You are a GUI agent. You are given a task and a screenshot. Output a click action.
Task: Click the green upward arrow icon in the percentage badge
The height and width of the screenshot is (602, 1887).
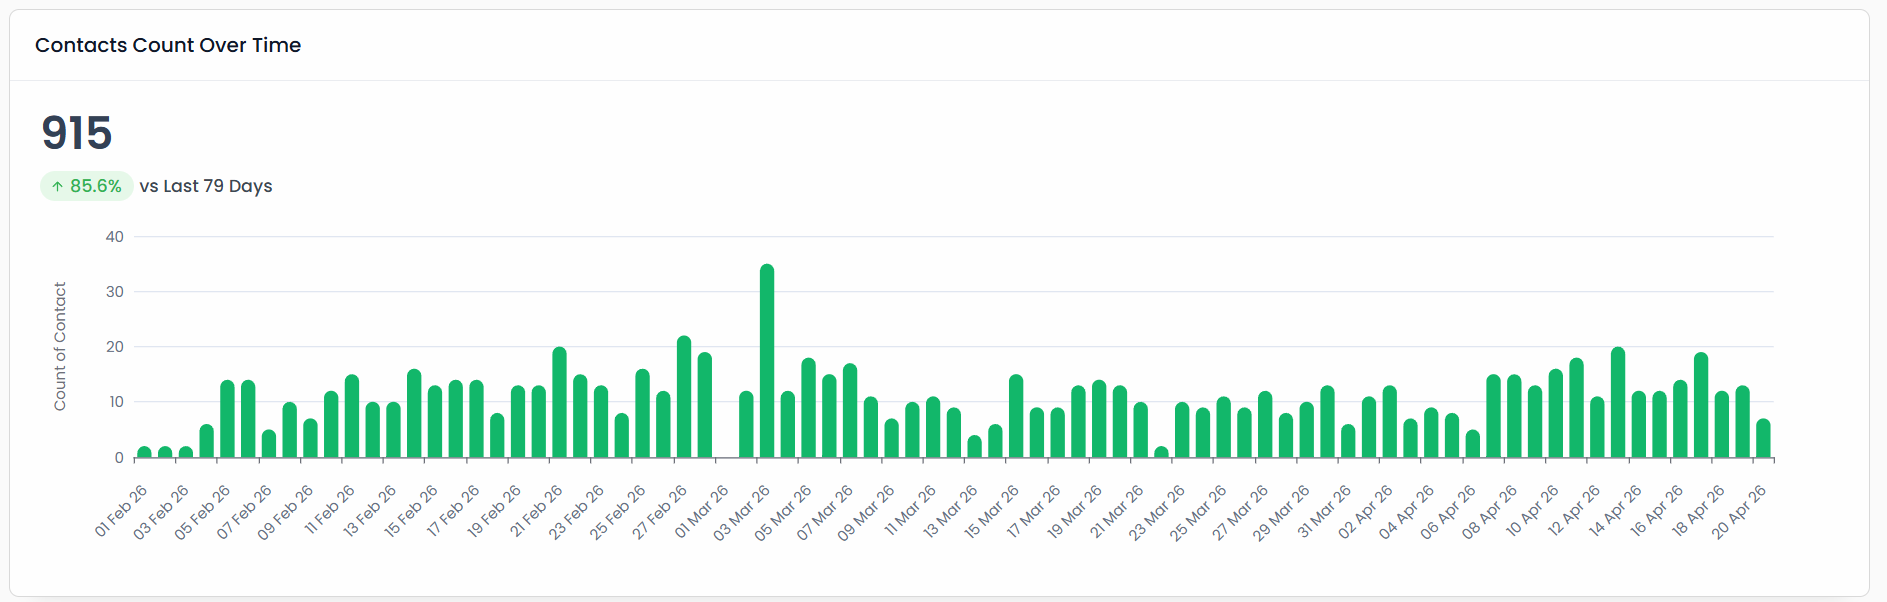(57, 186)
